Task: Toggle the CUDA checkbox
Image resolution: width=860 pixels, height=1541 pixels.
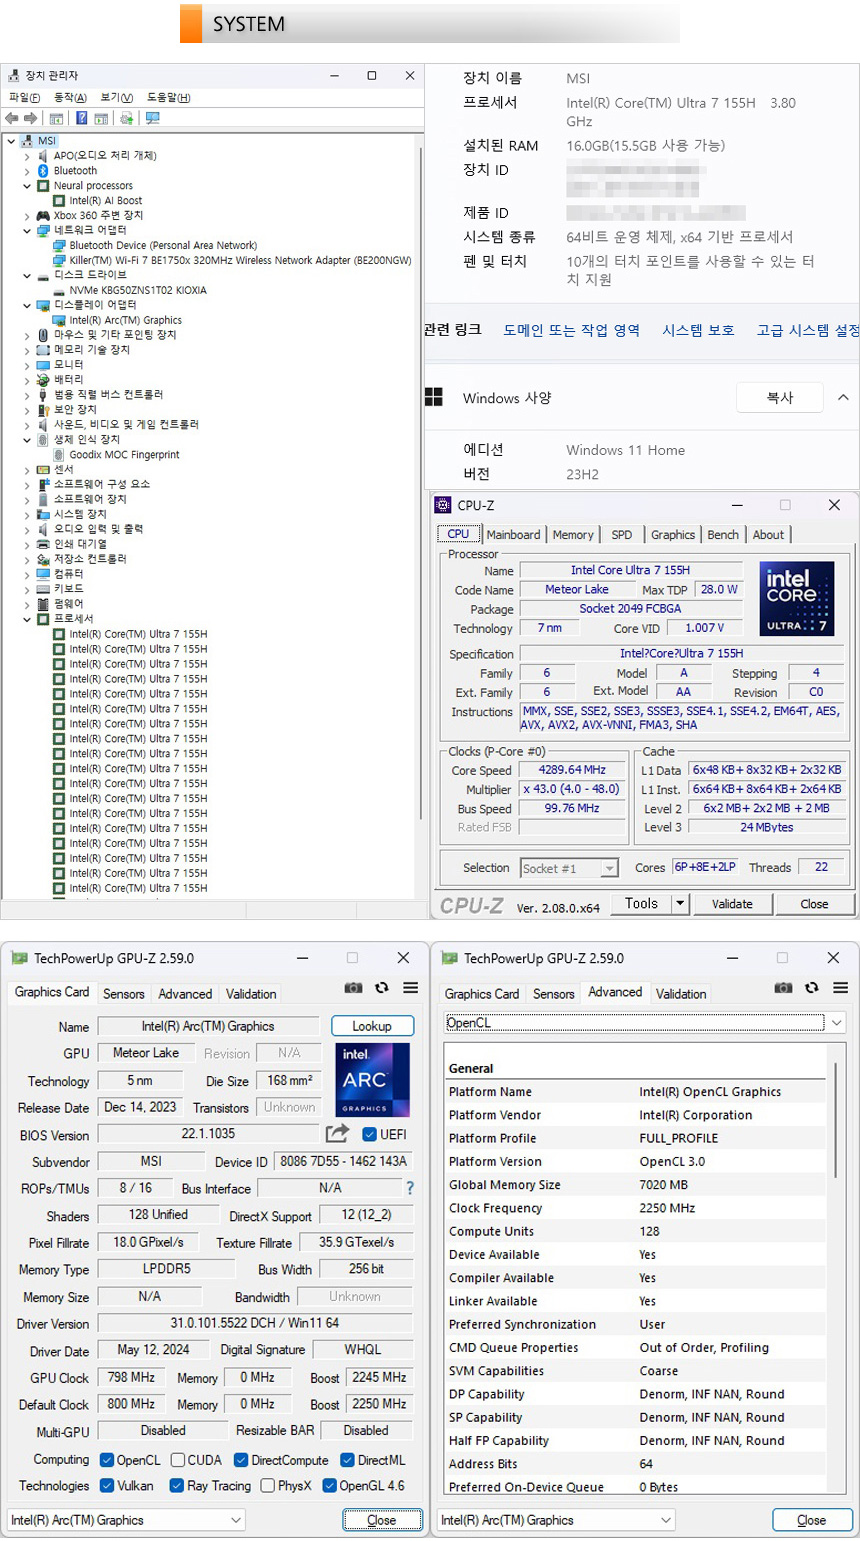Action: click(178, 1460)
